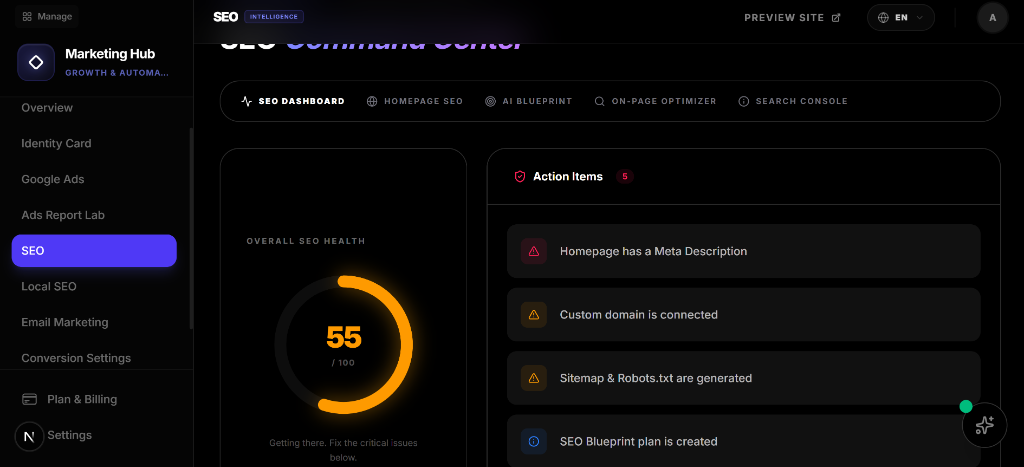Click the Plan & Billing card icon
This screenshot has width=1024, height=467.
click(29, 399)
